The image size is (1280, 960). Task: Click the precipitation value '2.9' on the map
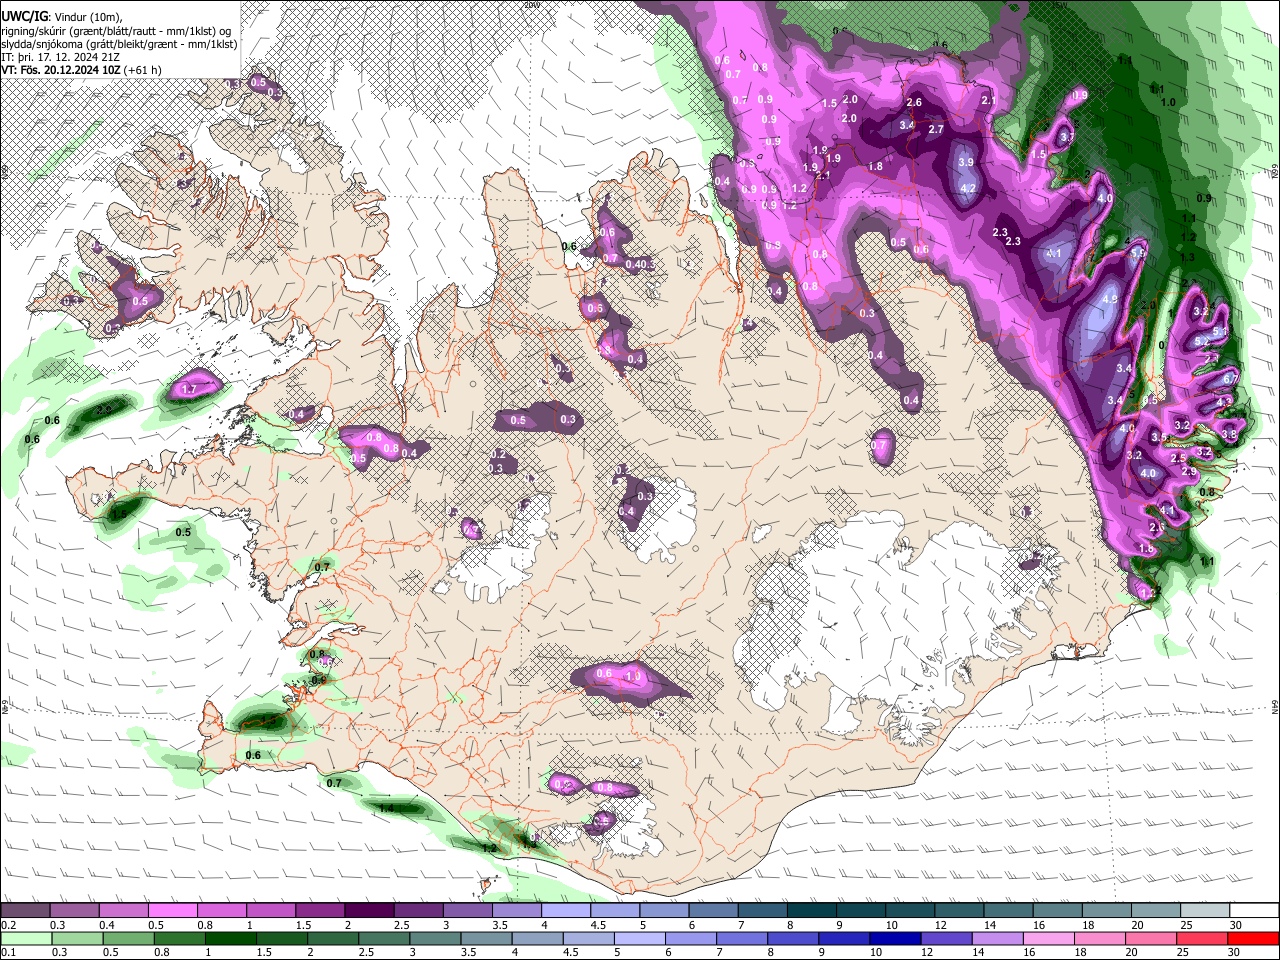click(1189, 471)
